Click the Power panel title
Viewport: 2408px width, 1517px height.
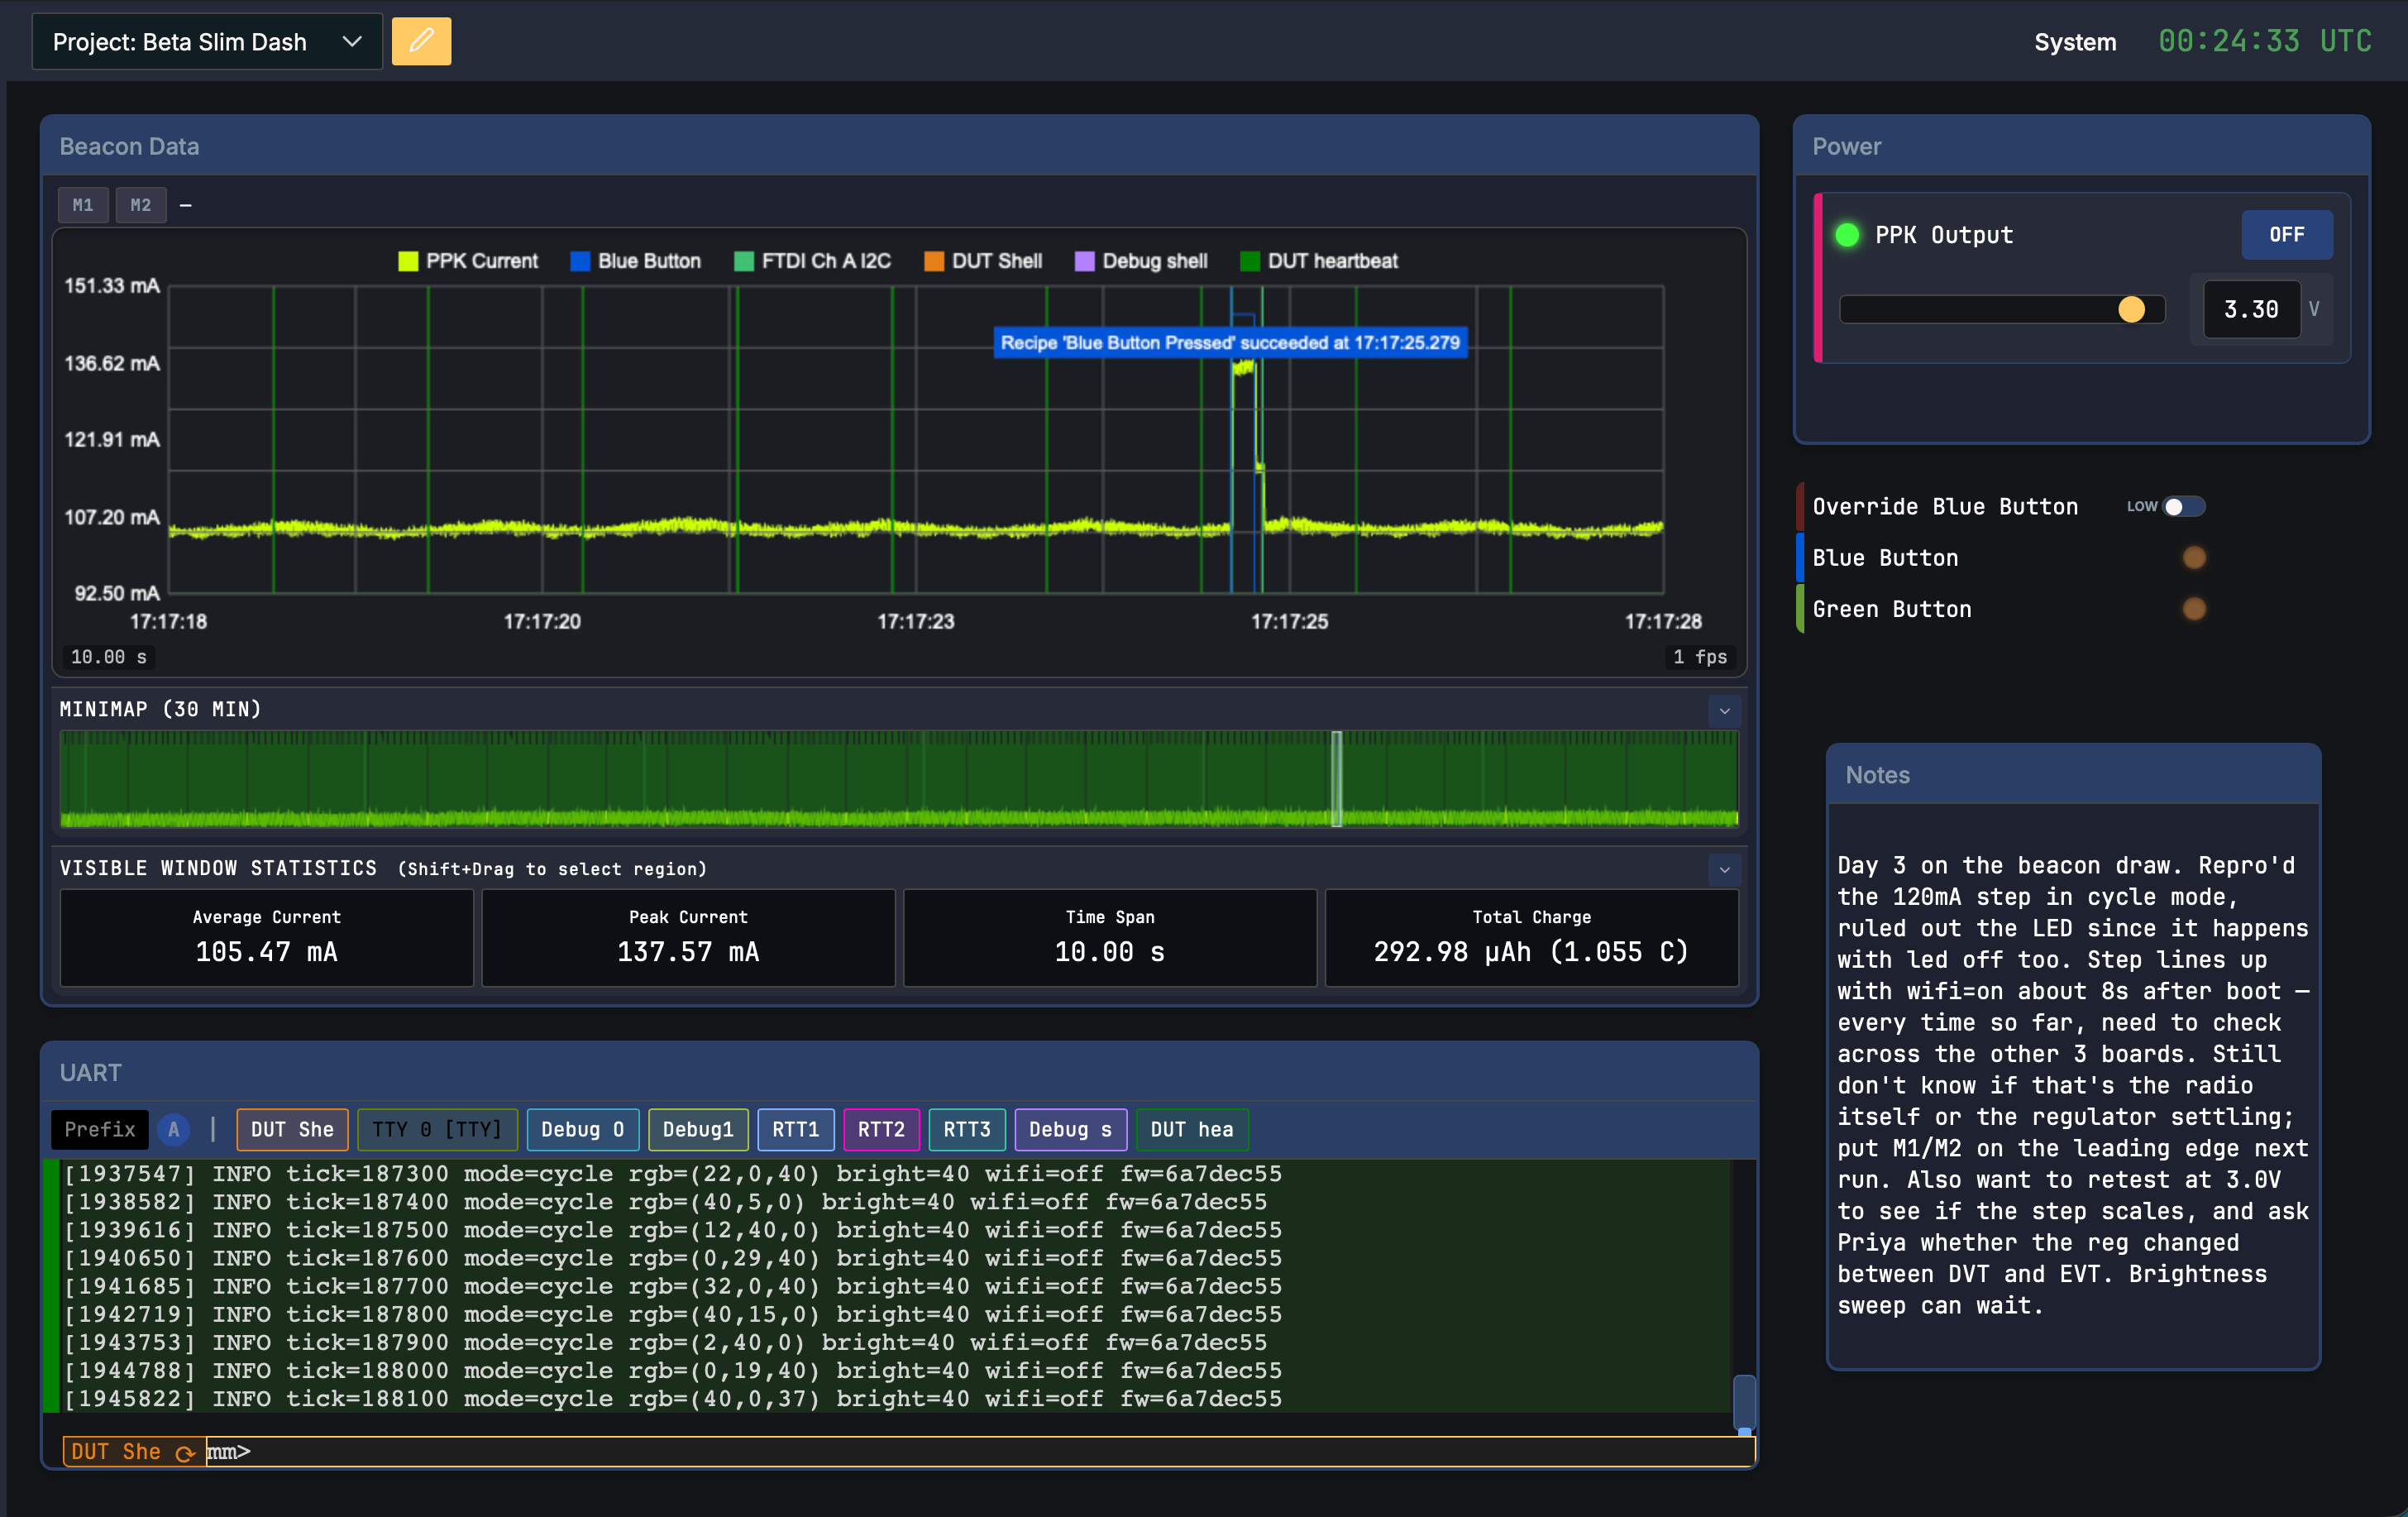1846,147
